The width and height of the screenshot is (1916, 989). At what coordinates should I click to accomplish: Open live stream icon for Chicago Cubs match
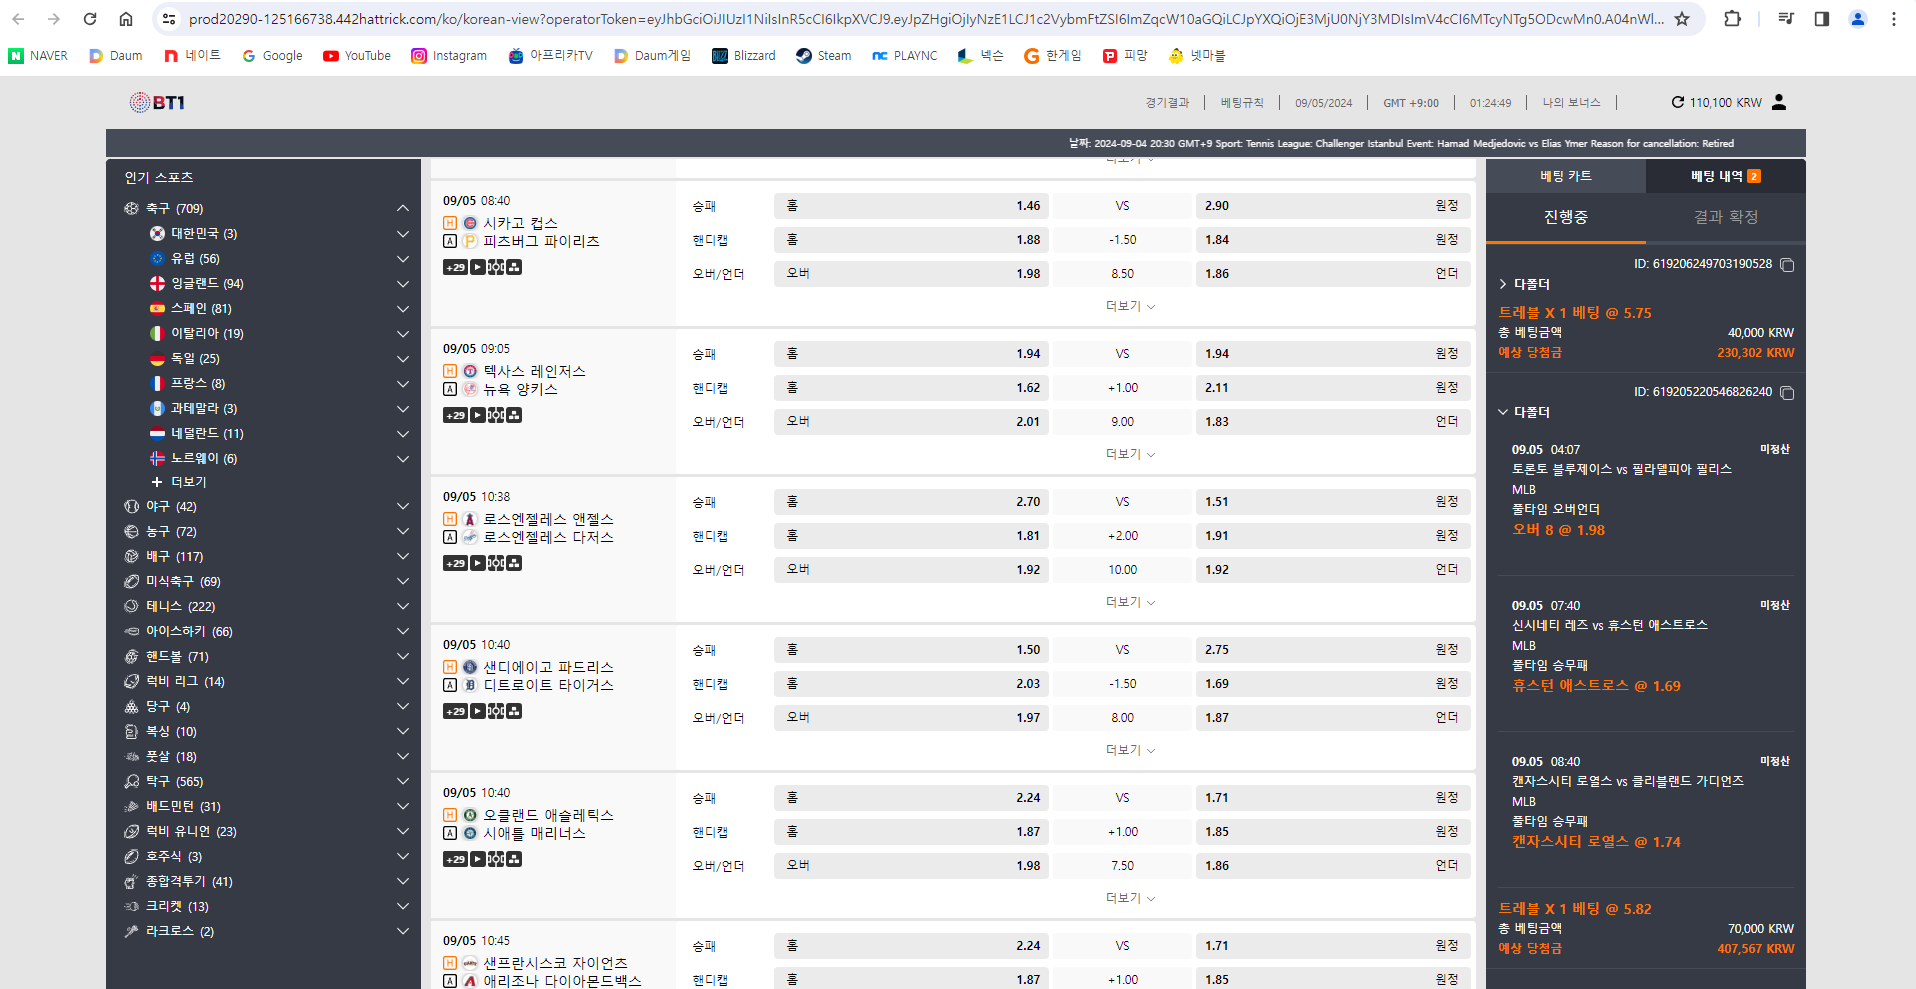coord(478,267)
